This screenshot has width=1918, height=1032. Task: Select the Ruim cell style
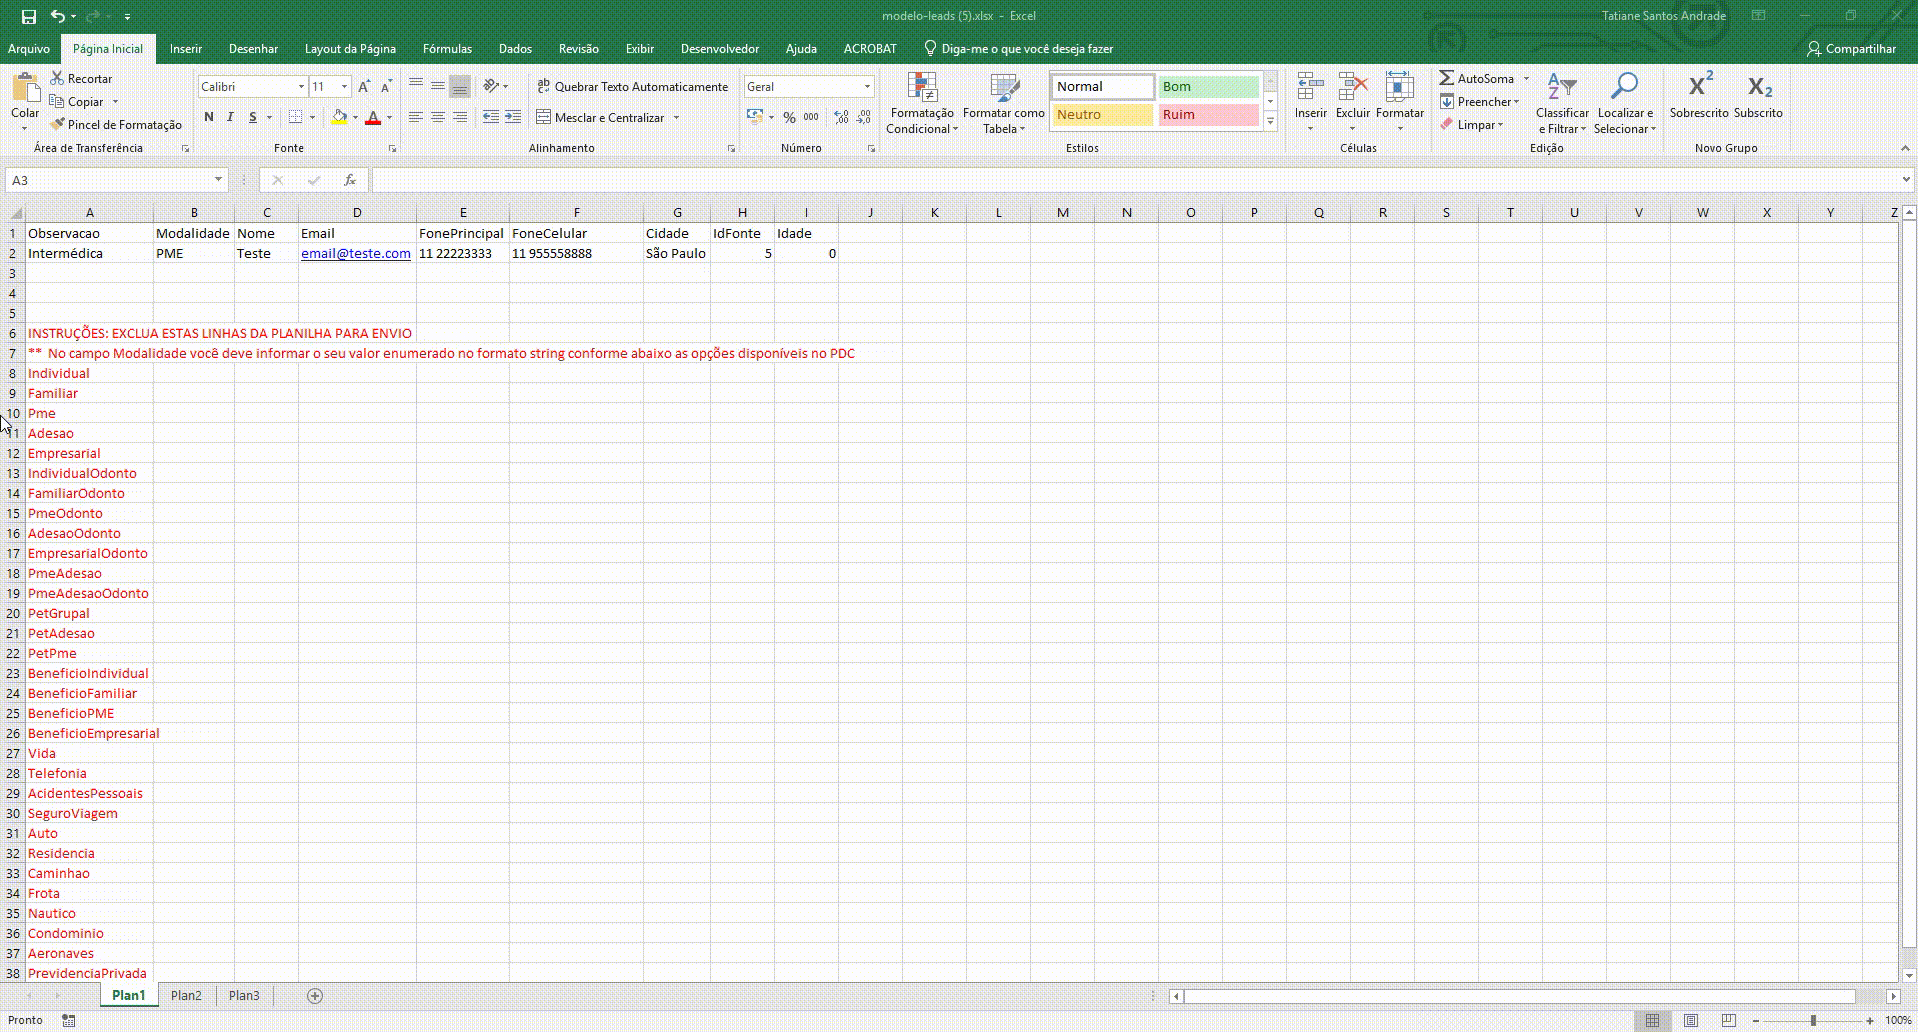(x=1208, y=114)
